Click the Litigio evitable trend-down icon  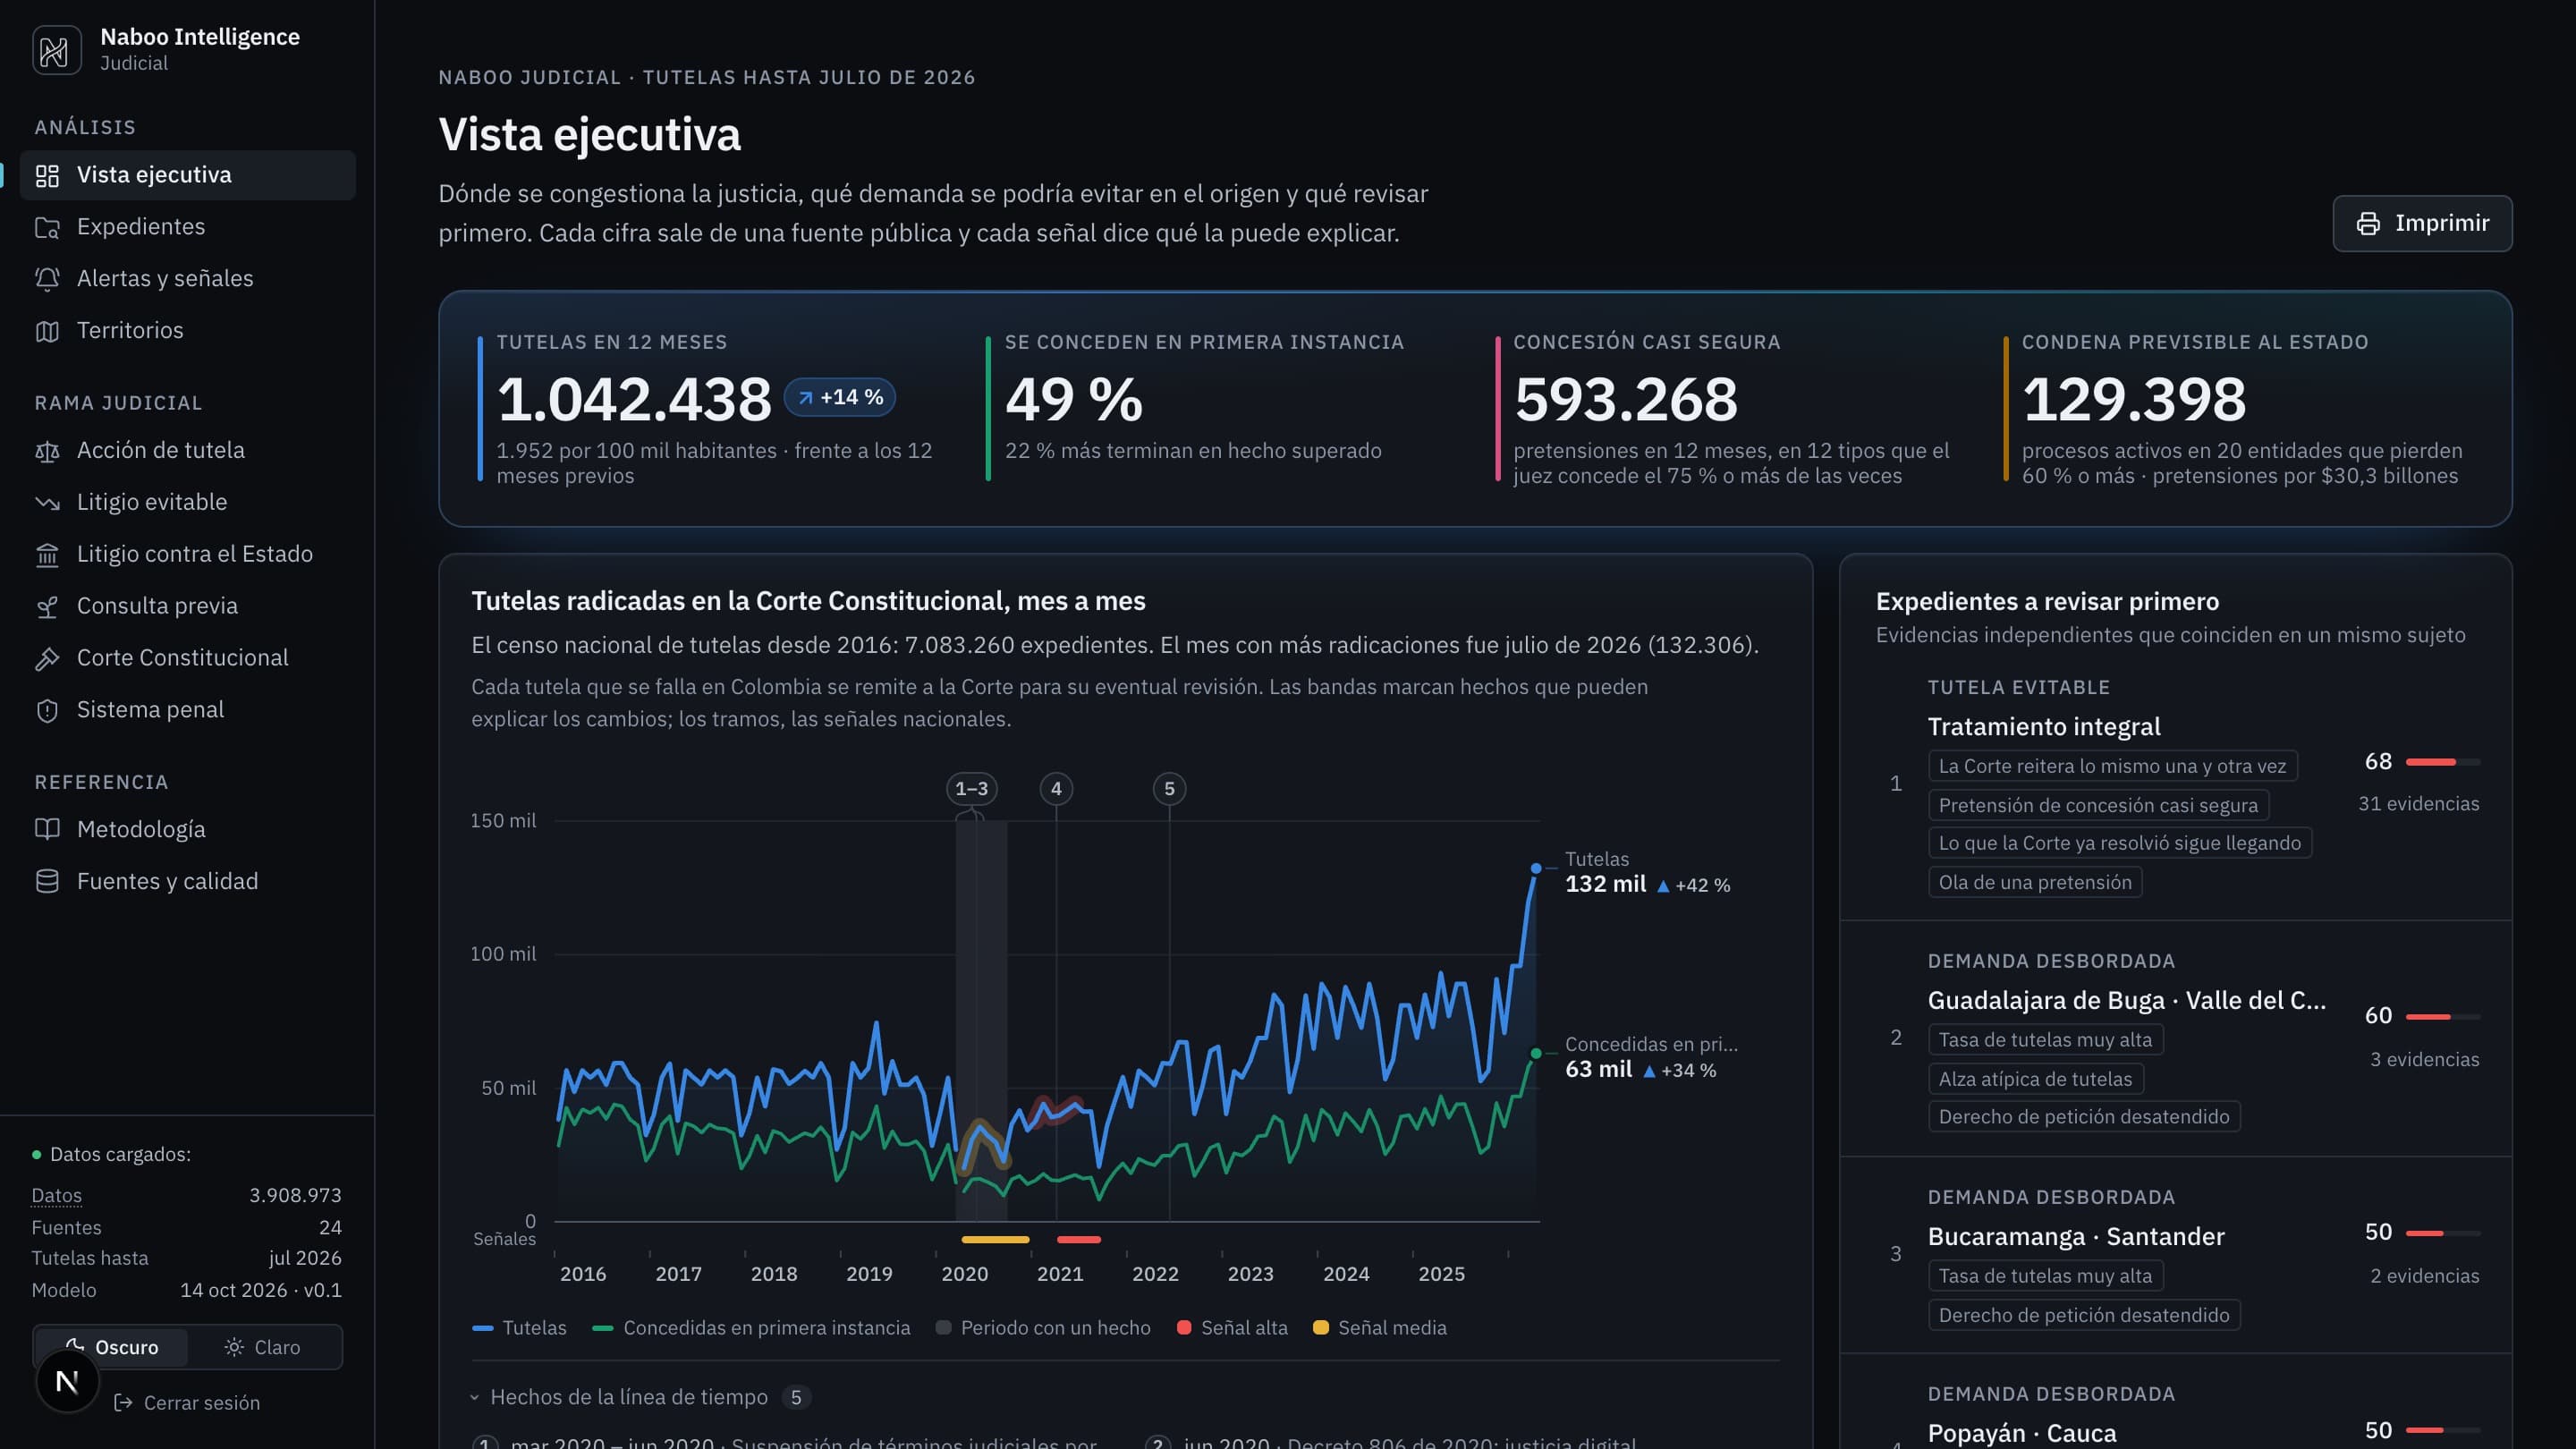(47, 503)
